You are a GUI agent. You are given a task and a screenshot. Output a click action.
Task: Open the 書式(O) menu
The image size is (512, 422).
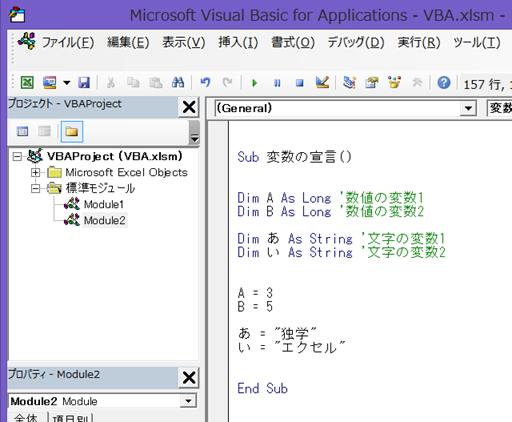(293, 42)
